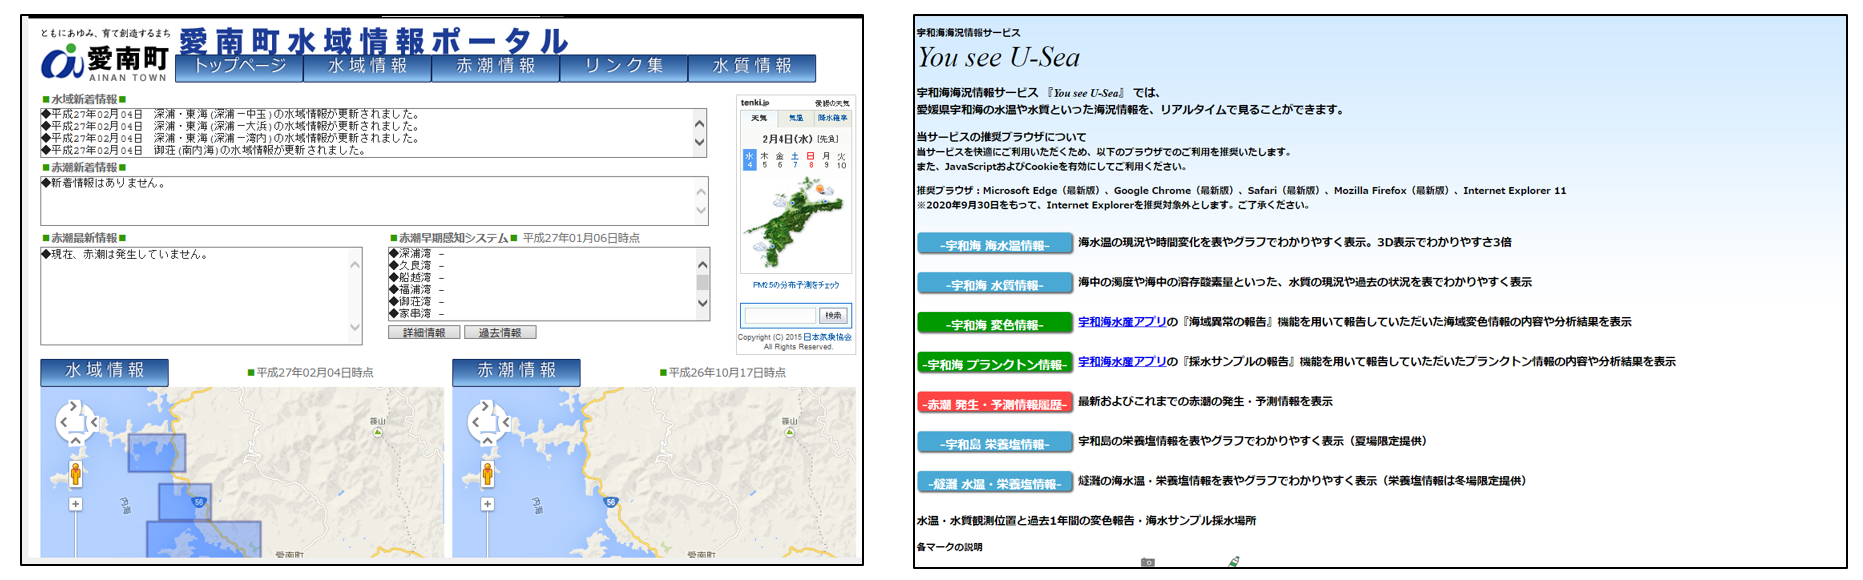Zoom in on the 赤潮情報 map
1863x580 pixels.
pyautogui.click(x=487, y=504)
